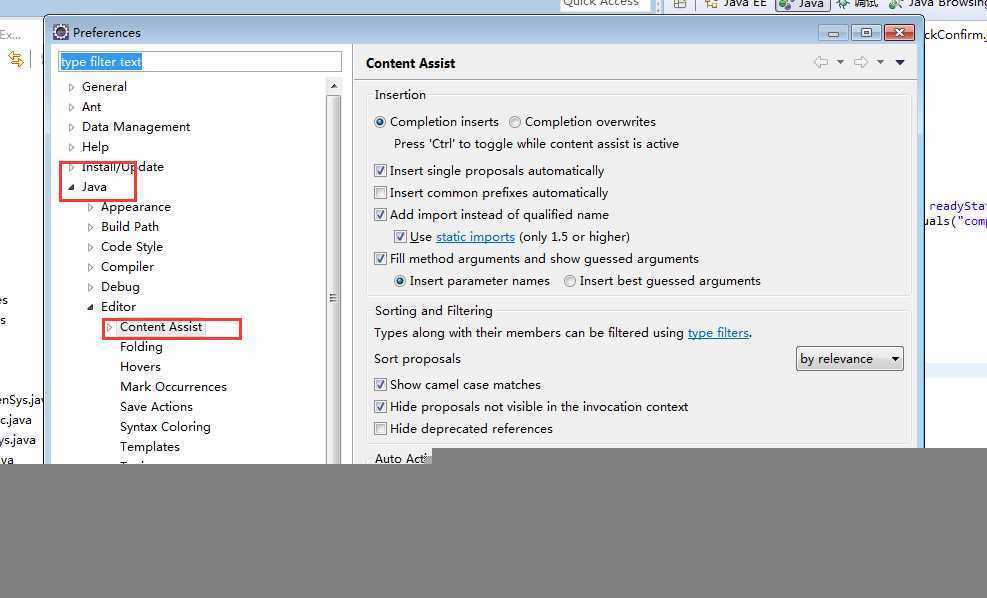Select Completion inserts radio button
The image size is (987, 598).
point(380,122)
